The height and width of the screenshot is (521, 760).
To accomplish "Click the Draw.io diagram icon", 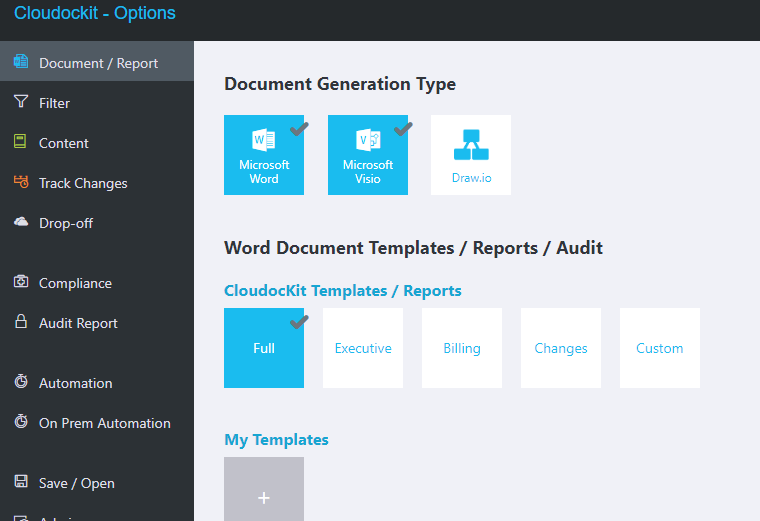I will coord(471,144).
